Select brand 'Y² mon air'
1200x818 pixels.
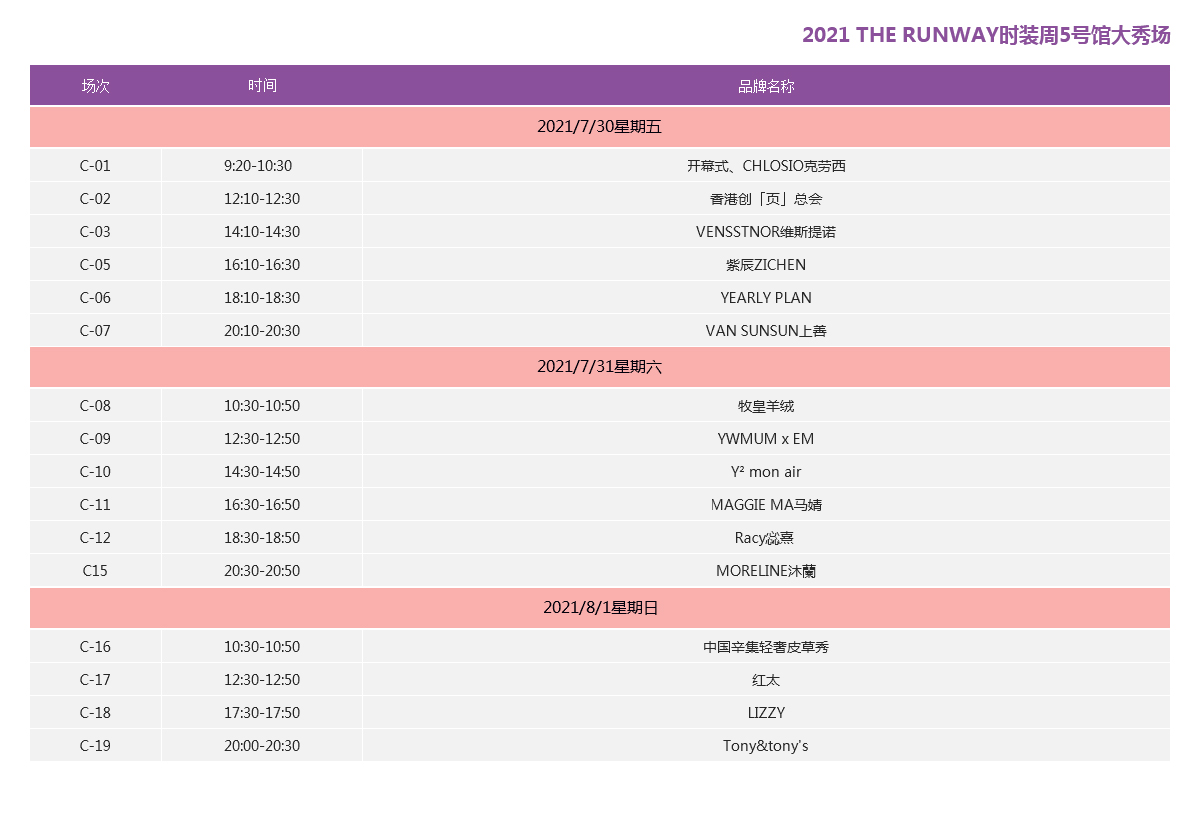pos(766,472)
